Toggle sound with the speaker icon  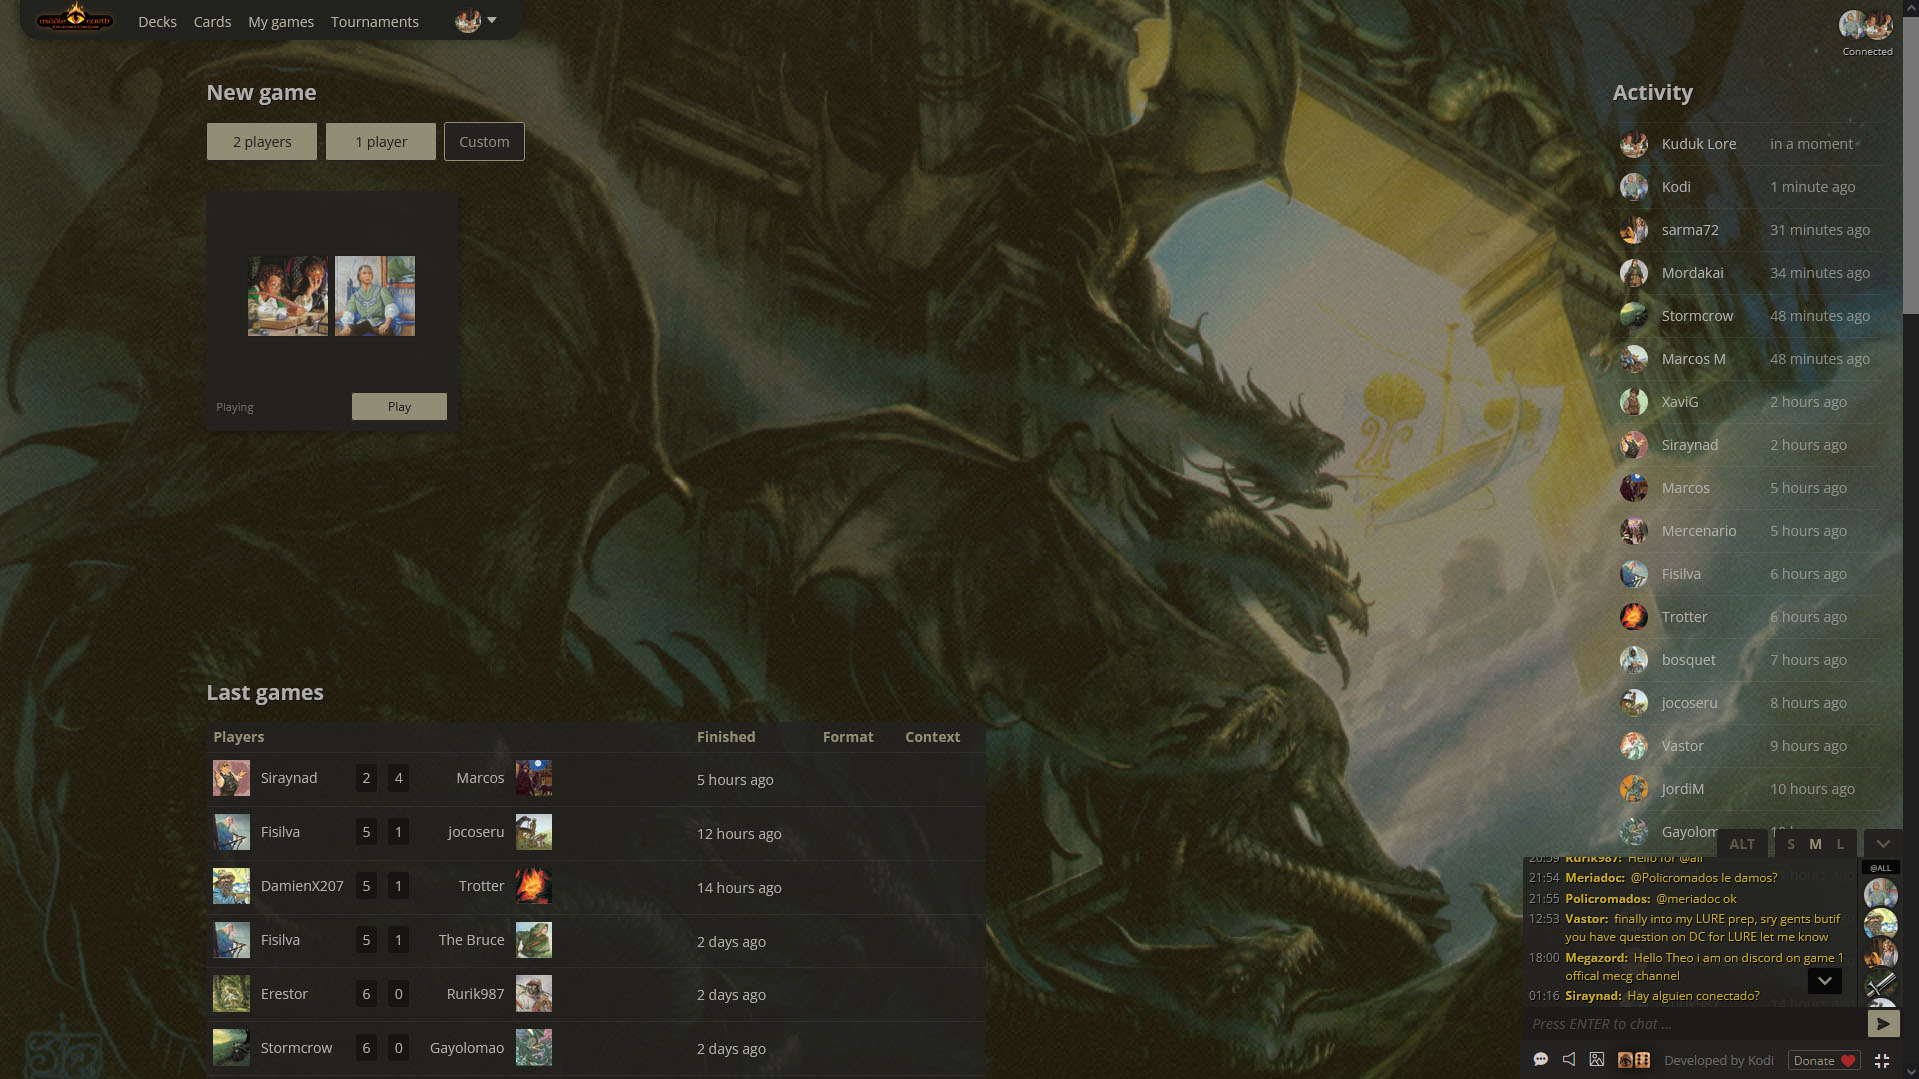click(1569, 1060)
